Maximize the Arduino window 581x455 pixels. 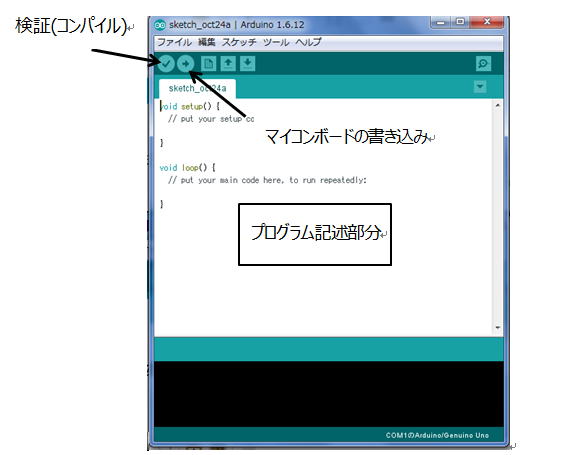460,22
